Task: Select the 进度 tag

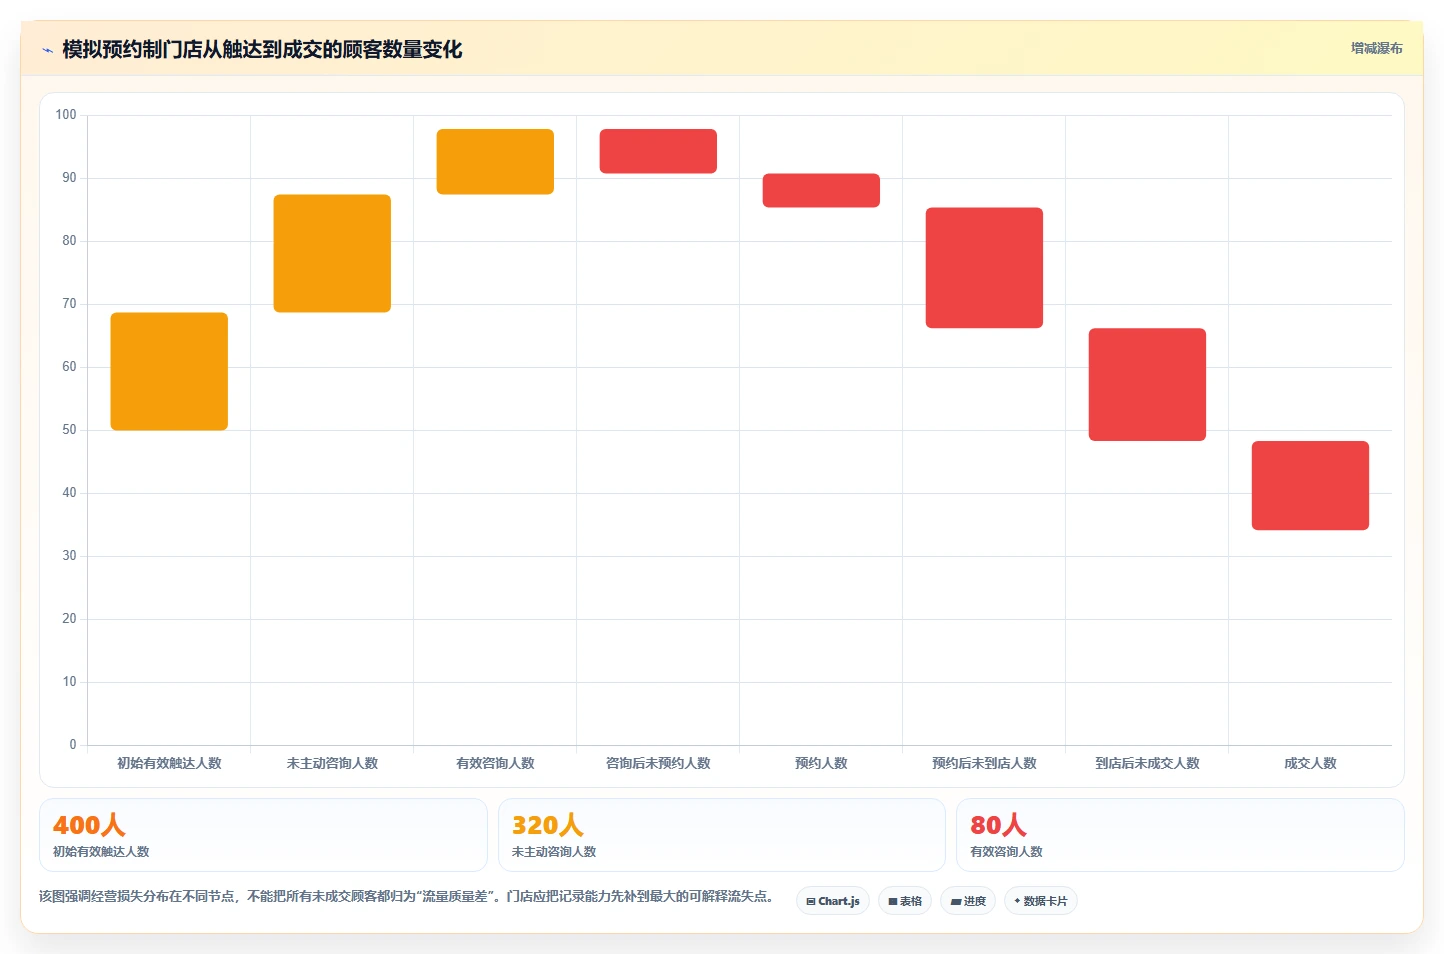Action: click(968, 901)
